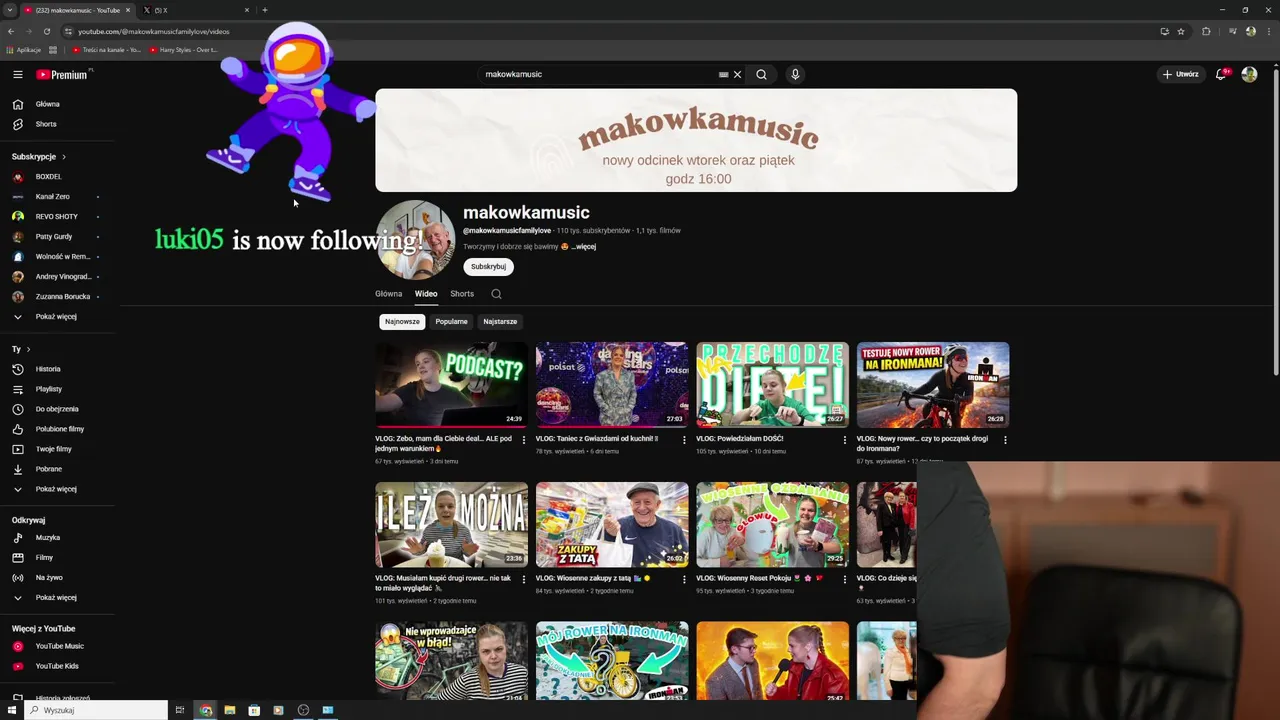Go to YouTube Premium home logo
This screenshot has height=720, width=1280.
click(62, 74)
